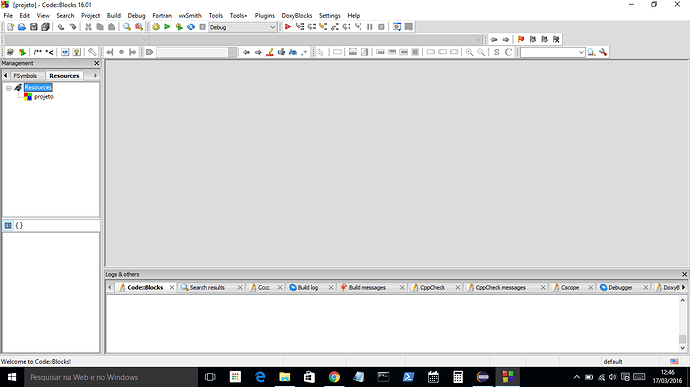Save the file with the floppy disk icon
Image resolution: width=690 pixels, height=387 pixels.
(x=33, y=27)
